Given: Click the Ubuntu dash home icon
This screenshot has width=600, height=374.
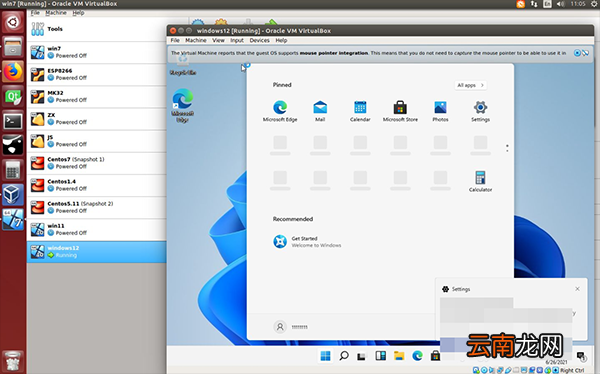Looking at the screenshot, I should 13,22.
